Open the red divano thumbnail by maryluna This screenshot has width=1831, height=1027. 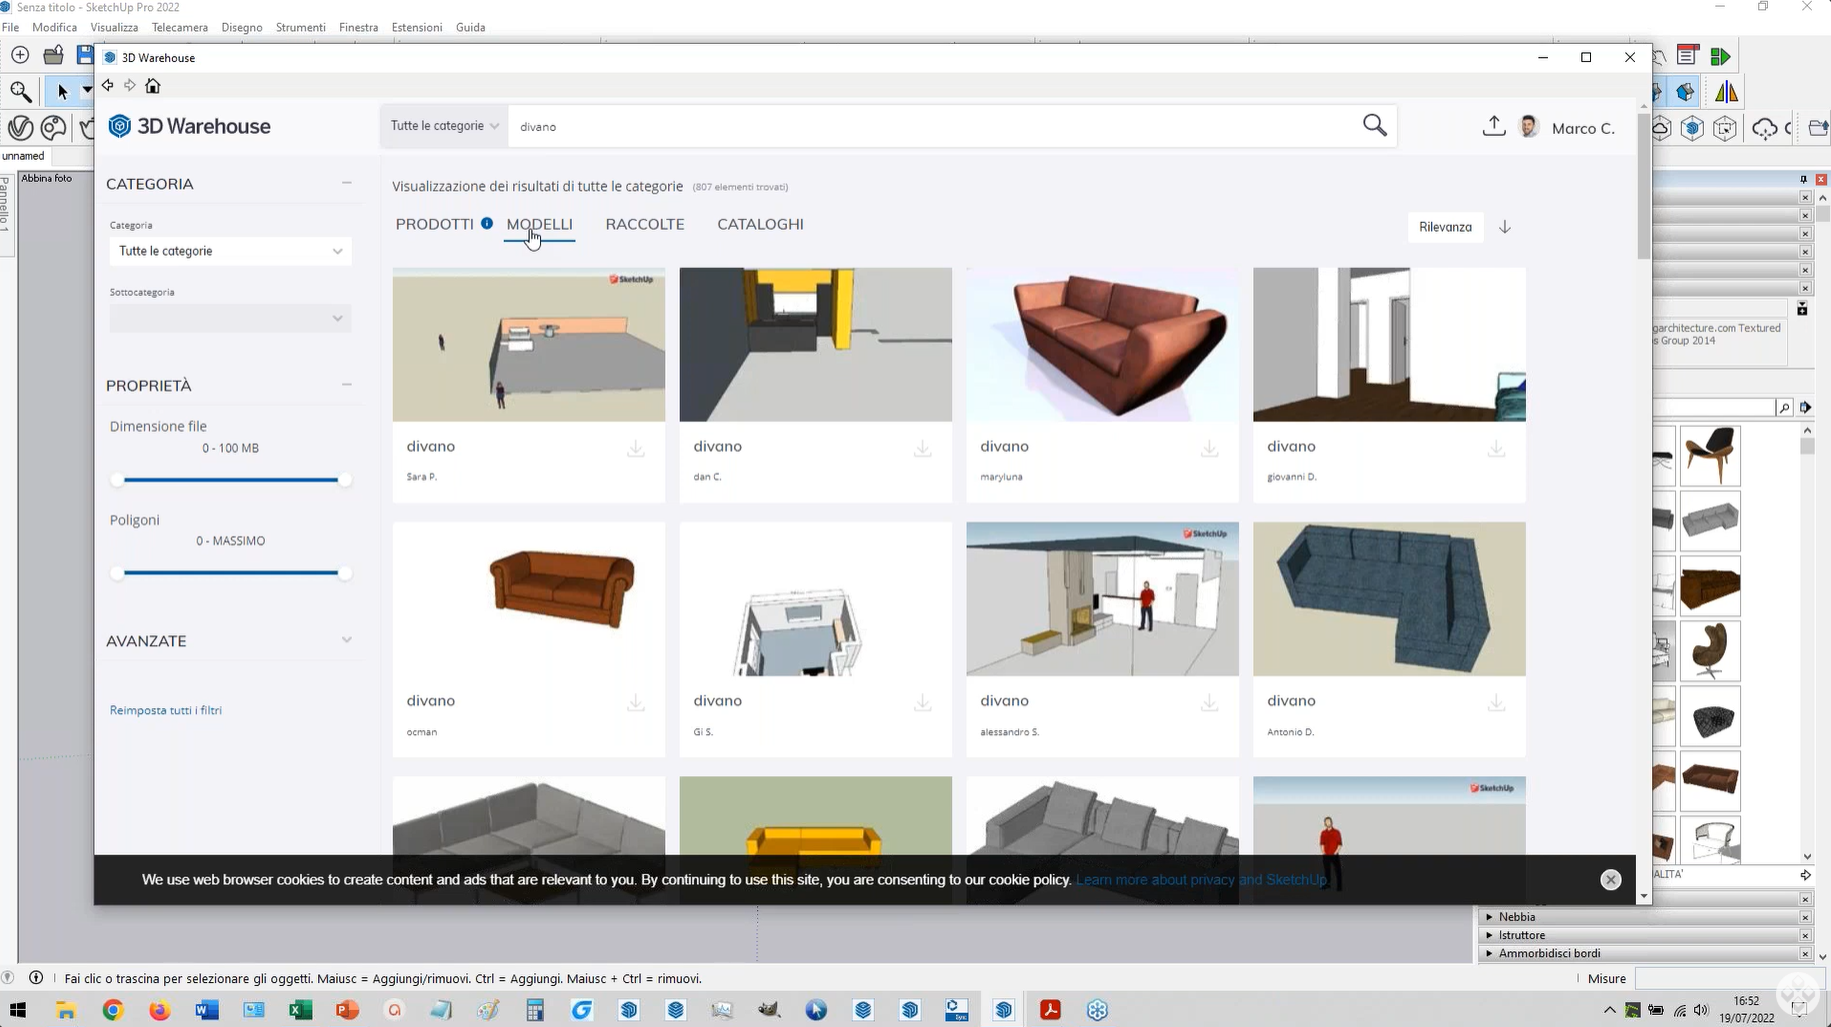click(x=1102, y=344)
